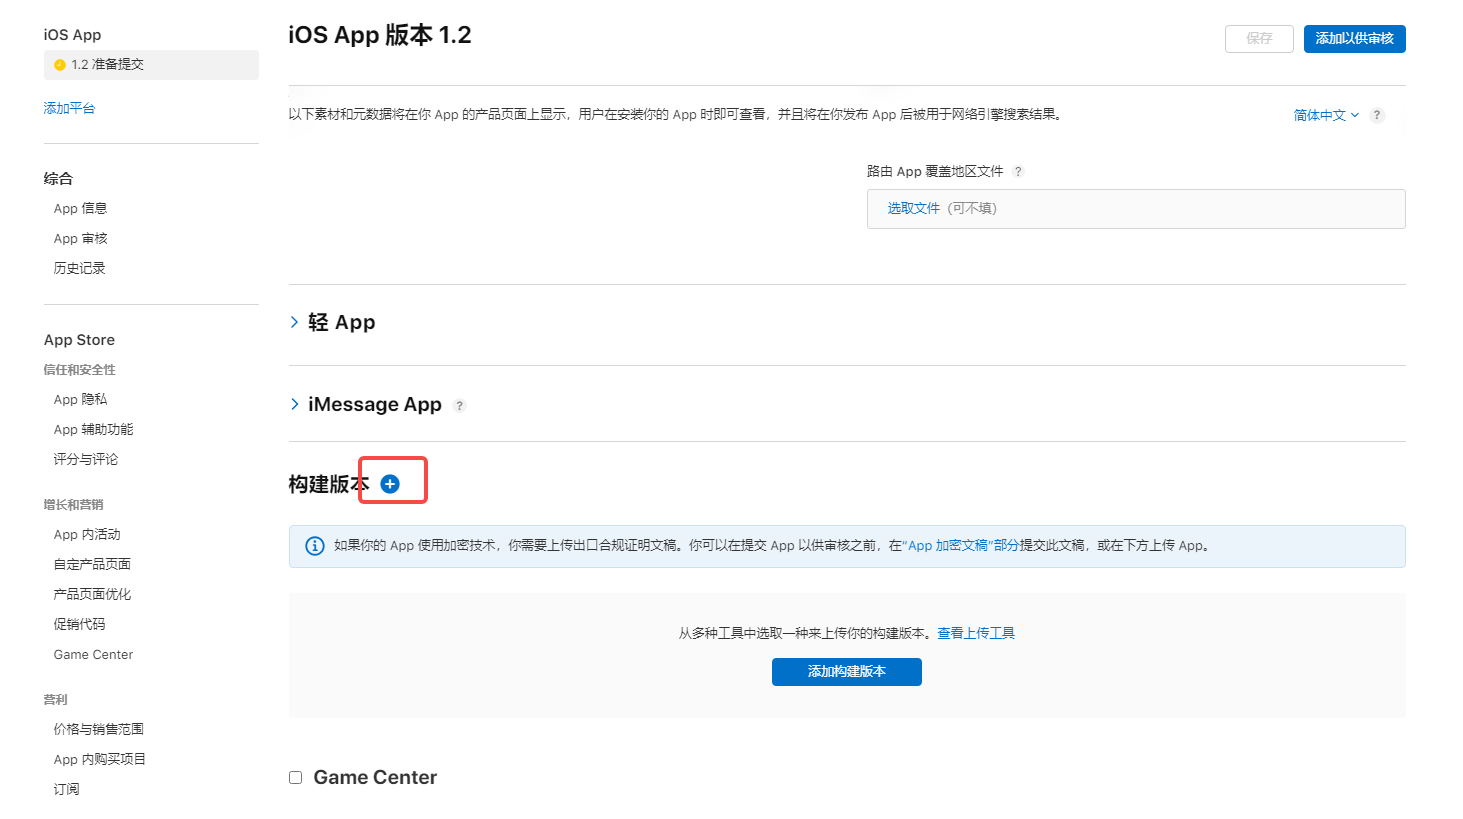
Task: Open 价格与销售范围
Action: click(98, 729)
